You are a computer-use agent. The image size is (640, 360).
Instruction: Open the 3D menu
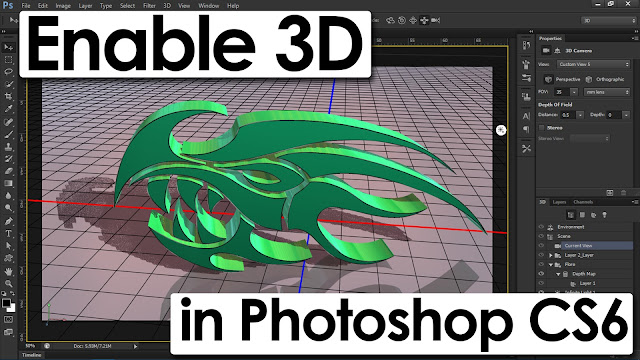pyautogui.click(x=167, y=6)
